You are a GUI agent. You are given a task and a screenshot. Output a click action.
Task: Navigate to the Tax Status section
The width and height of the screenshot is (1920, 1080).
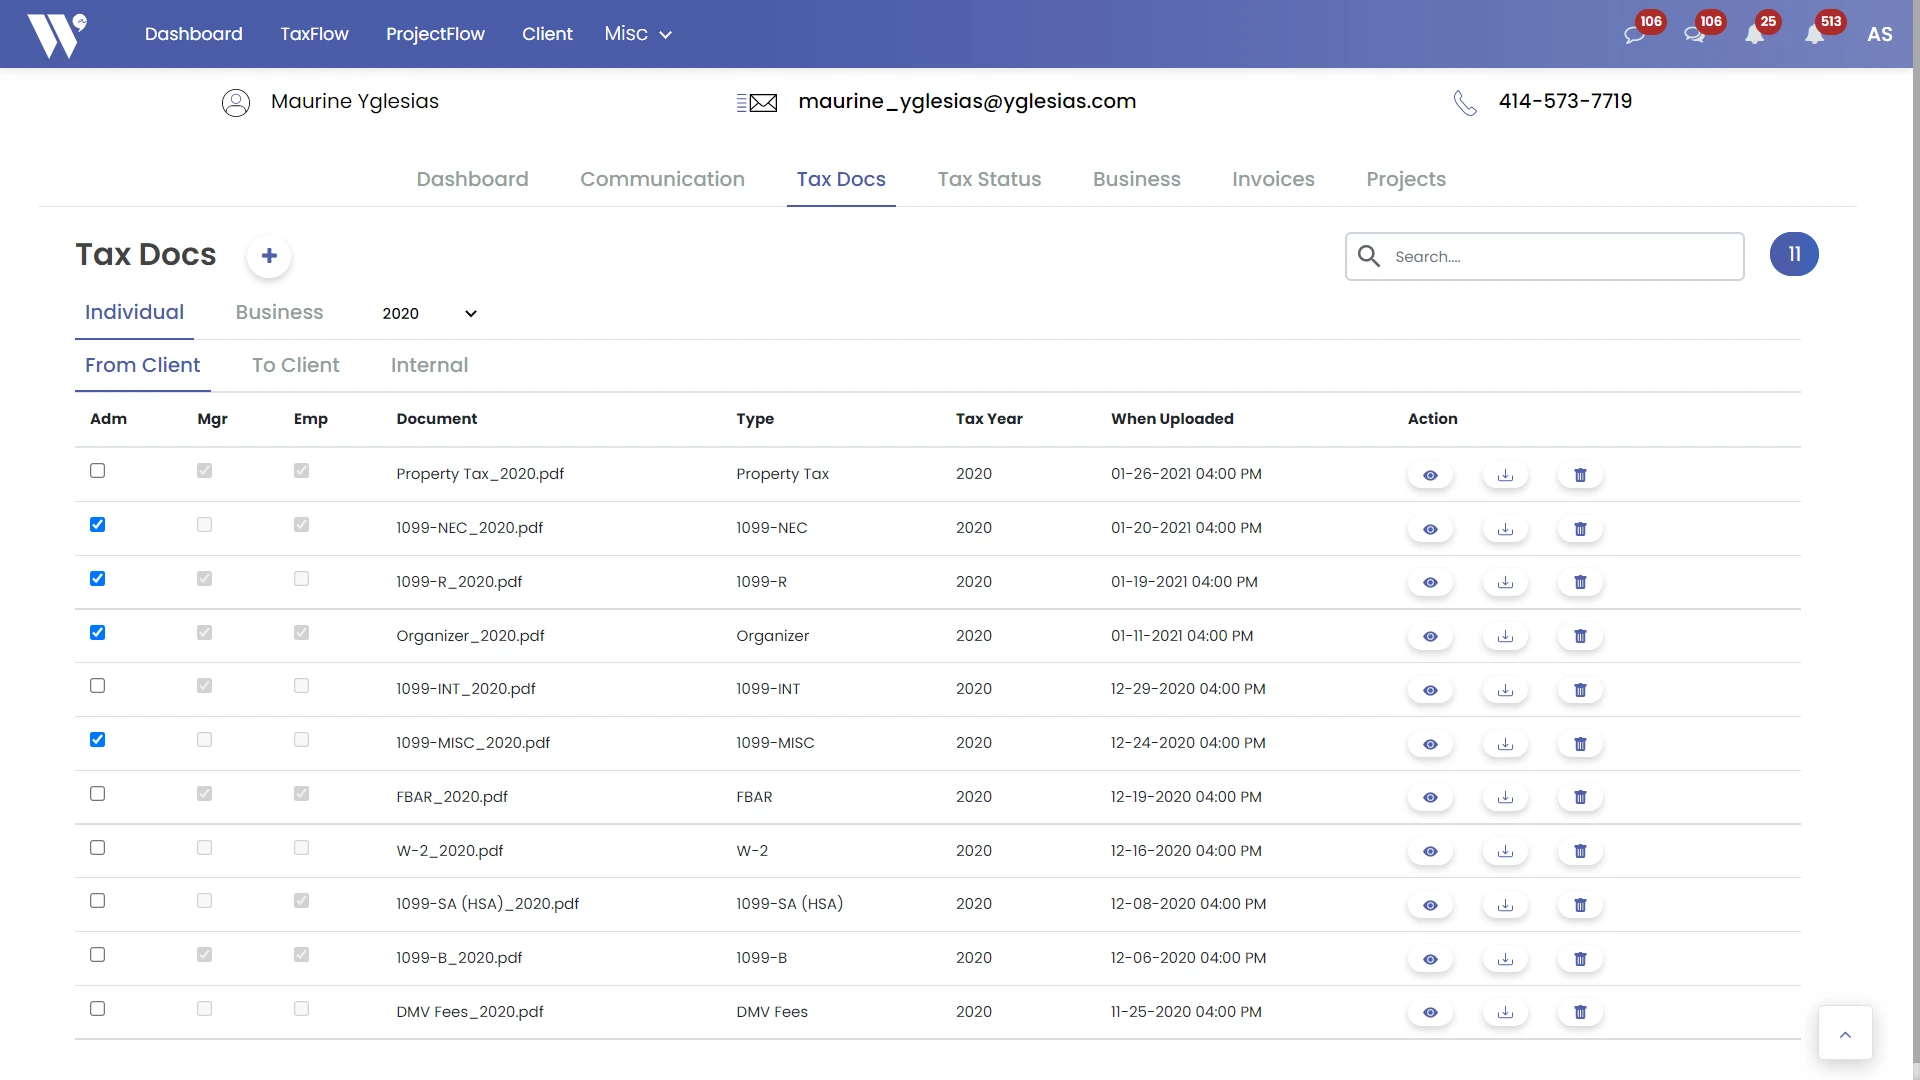pyautogui.click(x=988, y=179)
